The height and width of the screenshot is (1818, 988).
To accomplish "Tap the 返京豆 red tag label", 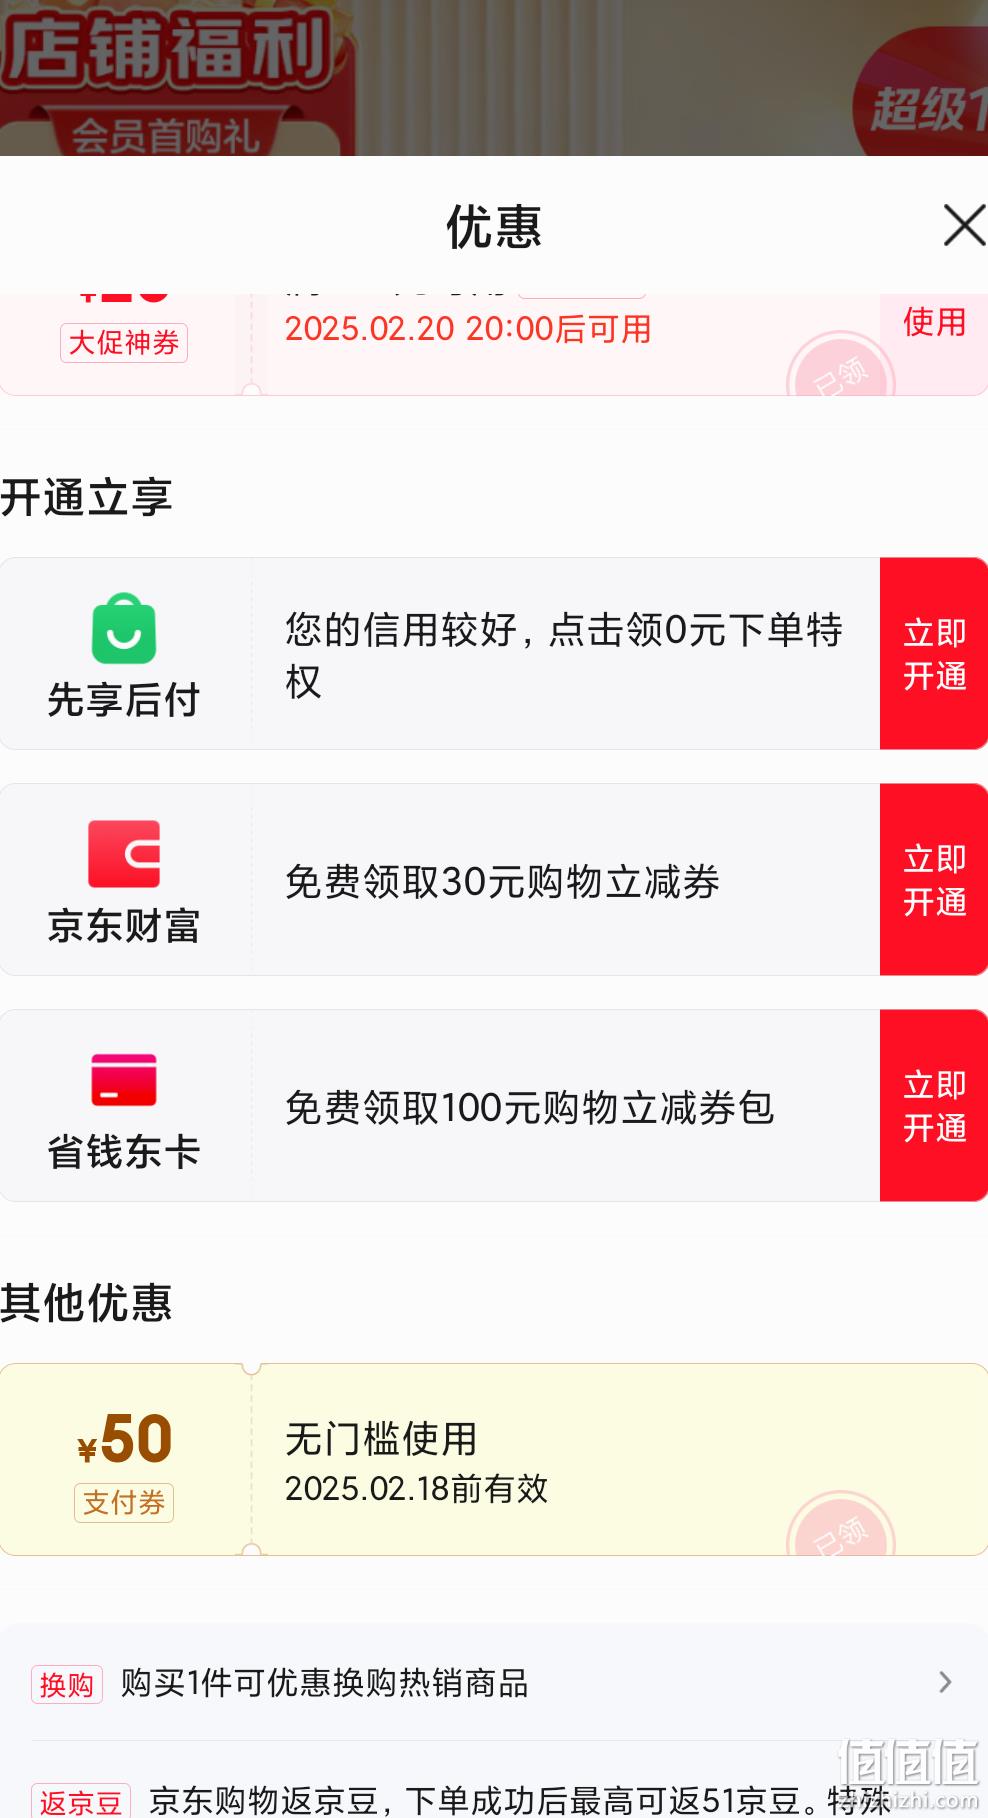I will [x=81, y=1802].
